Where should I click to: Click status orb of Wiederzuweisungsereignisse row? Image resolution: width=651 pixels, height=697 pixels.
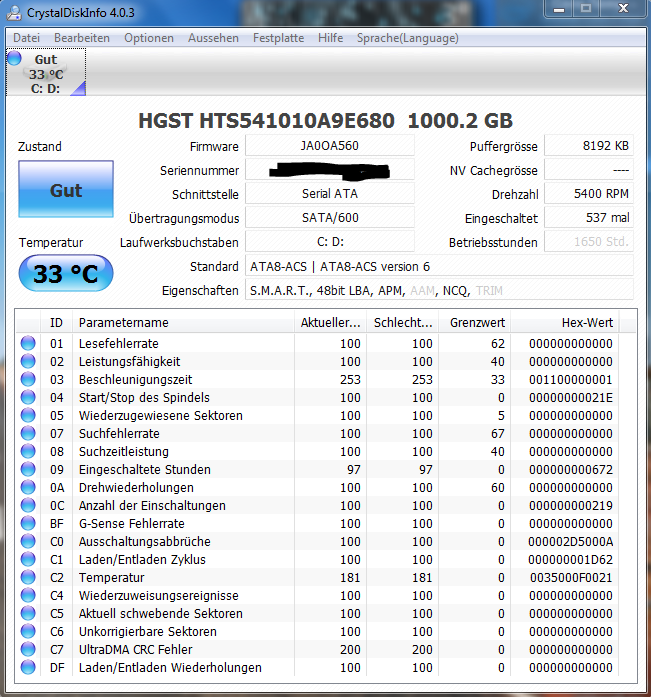[28, 595]
